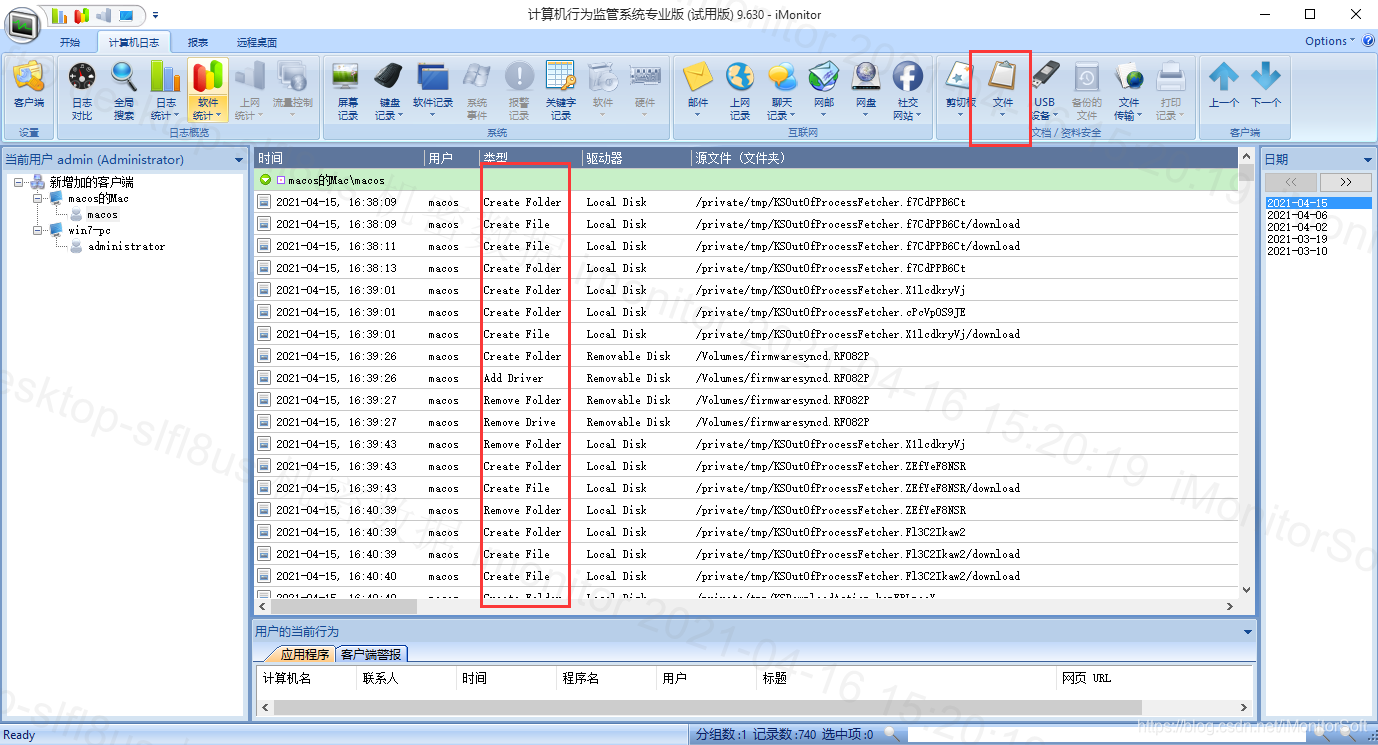The height and width of the screenshot is (745, 1378).
Task: Open 聊天记录 chat records
Action: 782,90
